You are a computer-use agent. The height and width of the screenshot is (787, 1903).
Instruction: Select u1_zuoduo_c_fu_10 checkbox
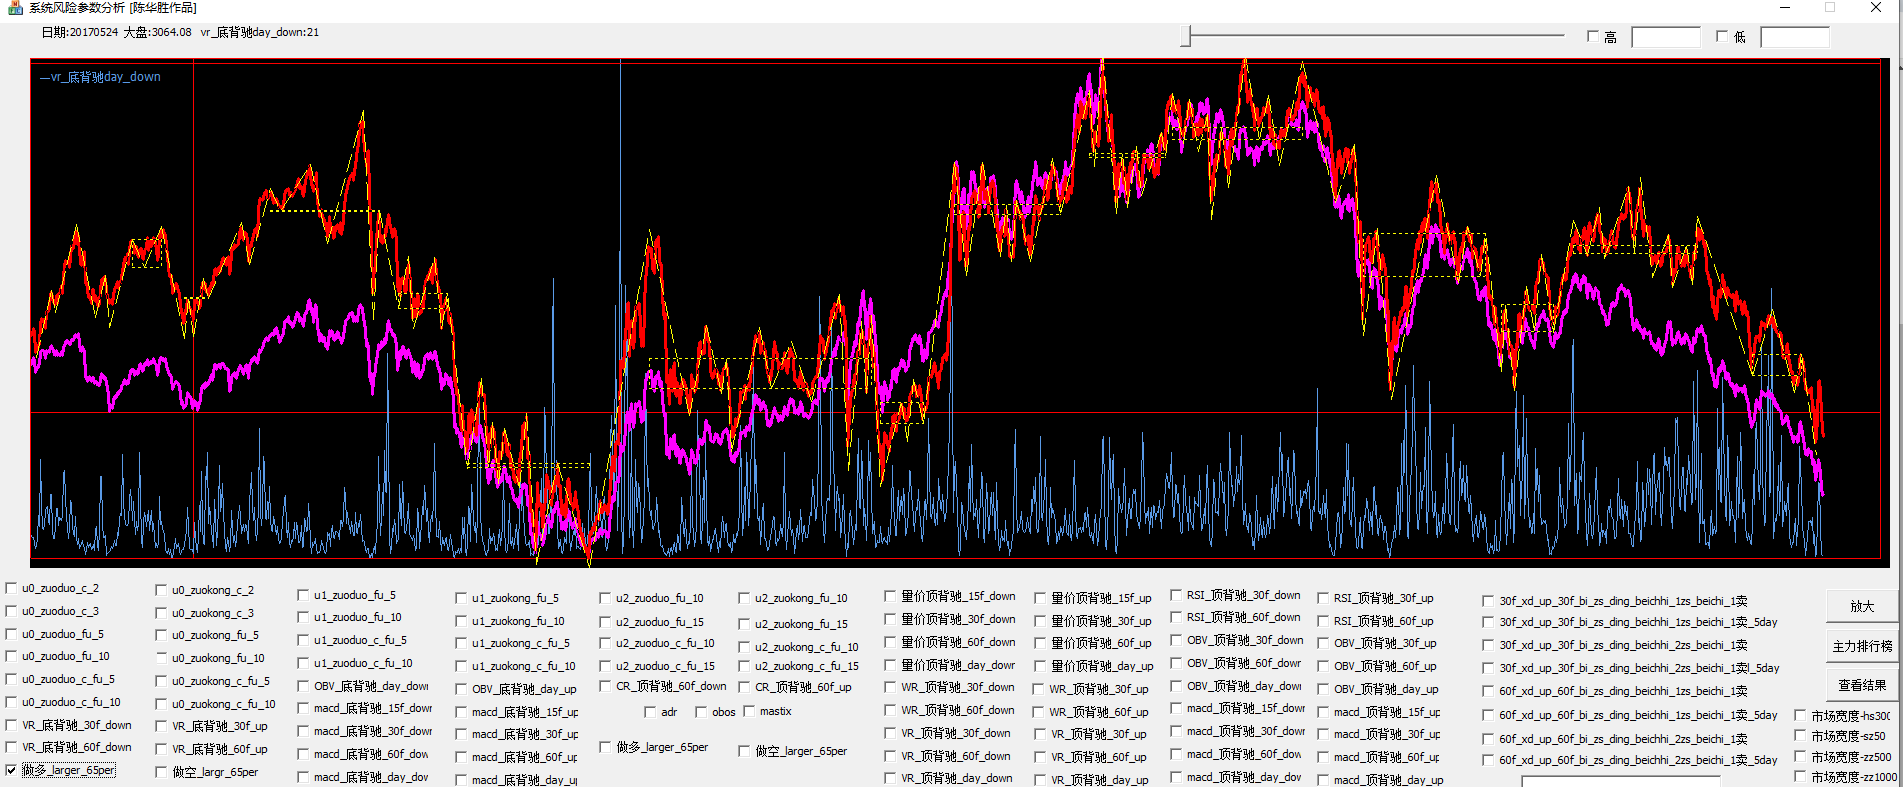pos(303,663)
